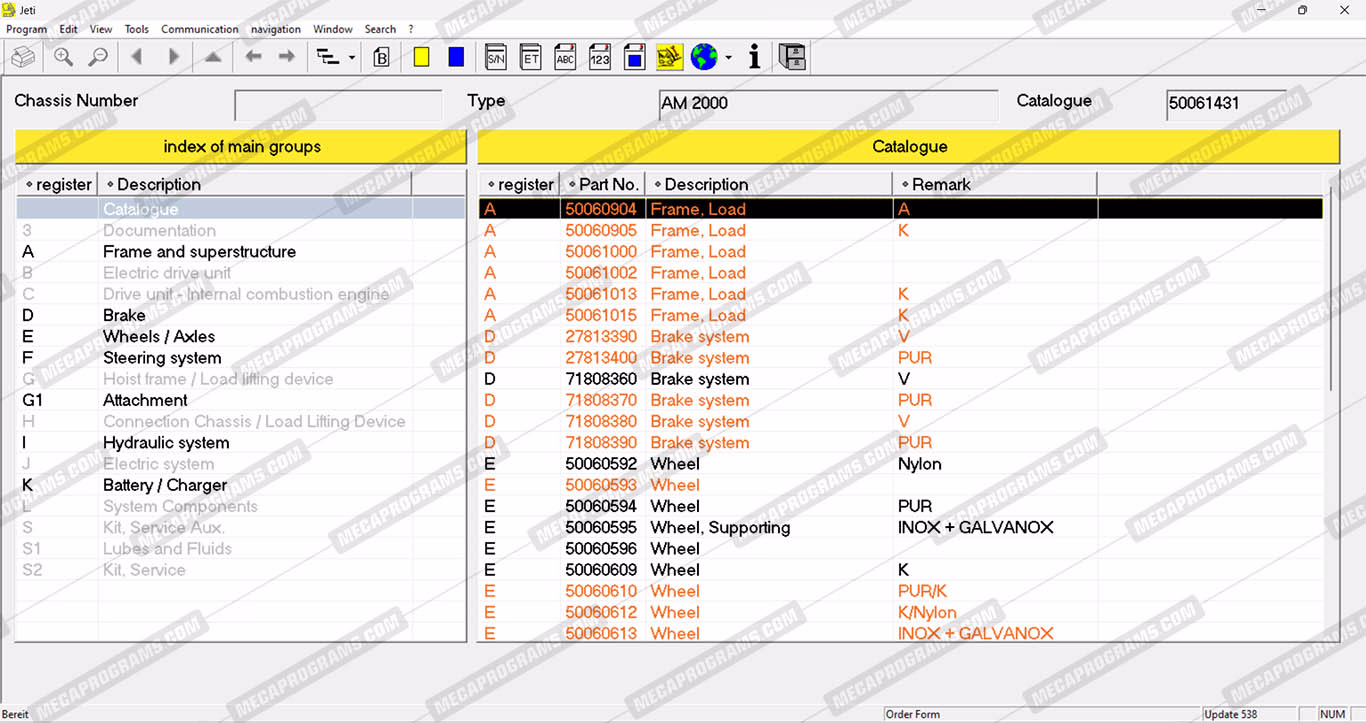Open the Tools menu
This screenshot has width=1366, height=723.
136,29
